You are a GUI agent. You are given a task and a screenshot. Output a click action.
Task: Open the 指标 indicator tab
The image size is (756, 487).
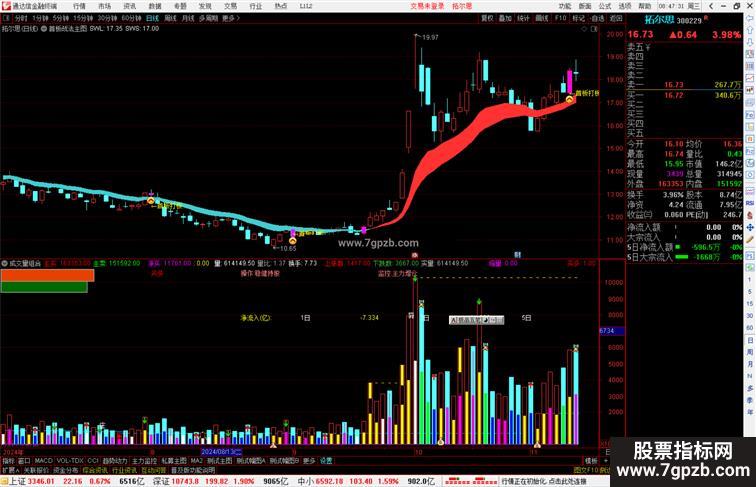tap(8, 461)
